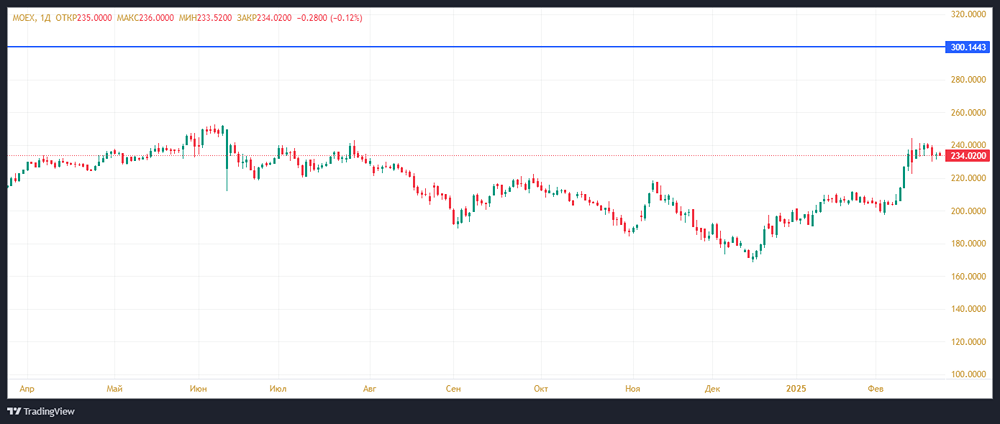Screen dimensions: 1000x424
Task: Click the Июн month marker
Action: point(198,387)
